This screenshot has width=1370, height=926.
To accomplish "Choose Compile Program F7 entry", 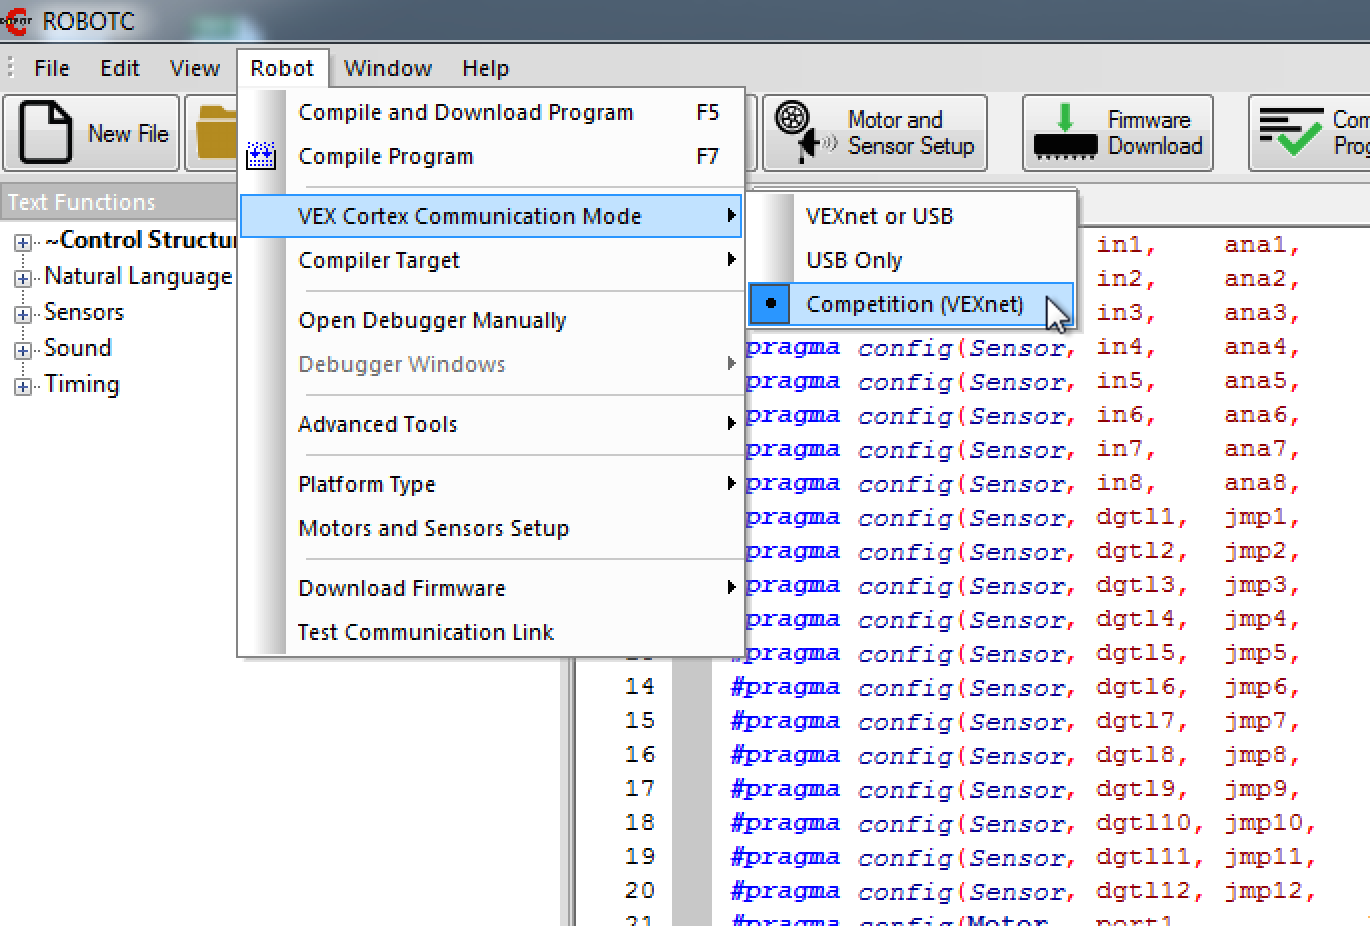I will click(490, 156).
